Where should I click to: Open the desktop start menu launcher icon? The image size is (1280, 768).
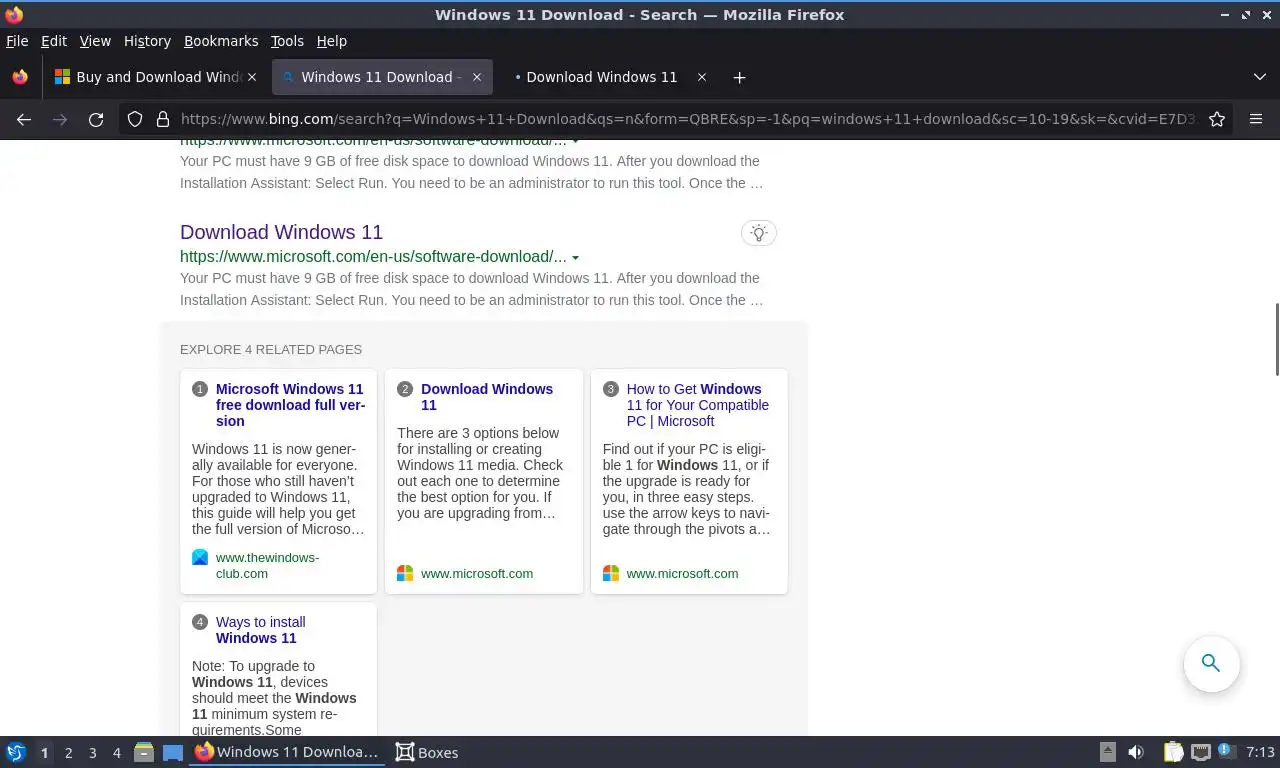tap(15, 752)
